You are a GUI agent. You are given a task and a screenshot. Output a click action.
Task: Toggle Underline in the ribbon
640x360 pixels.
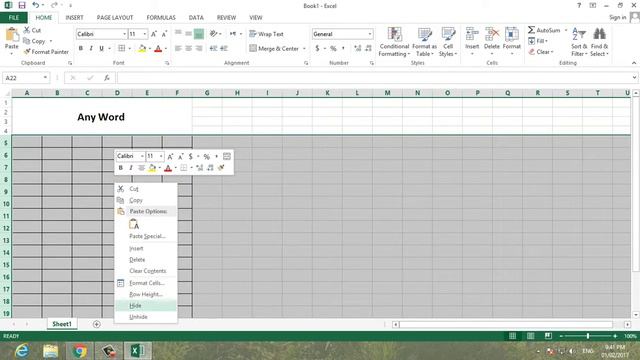pos(101,48)
